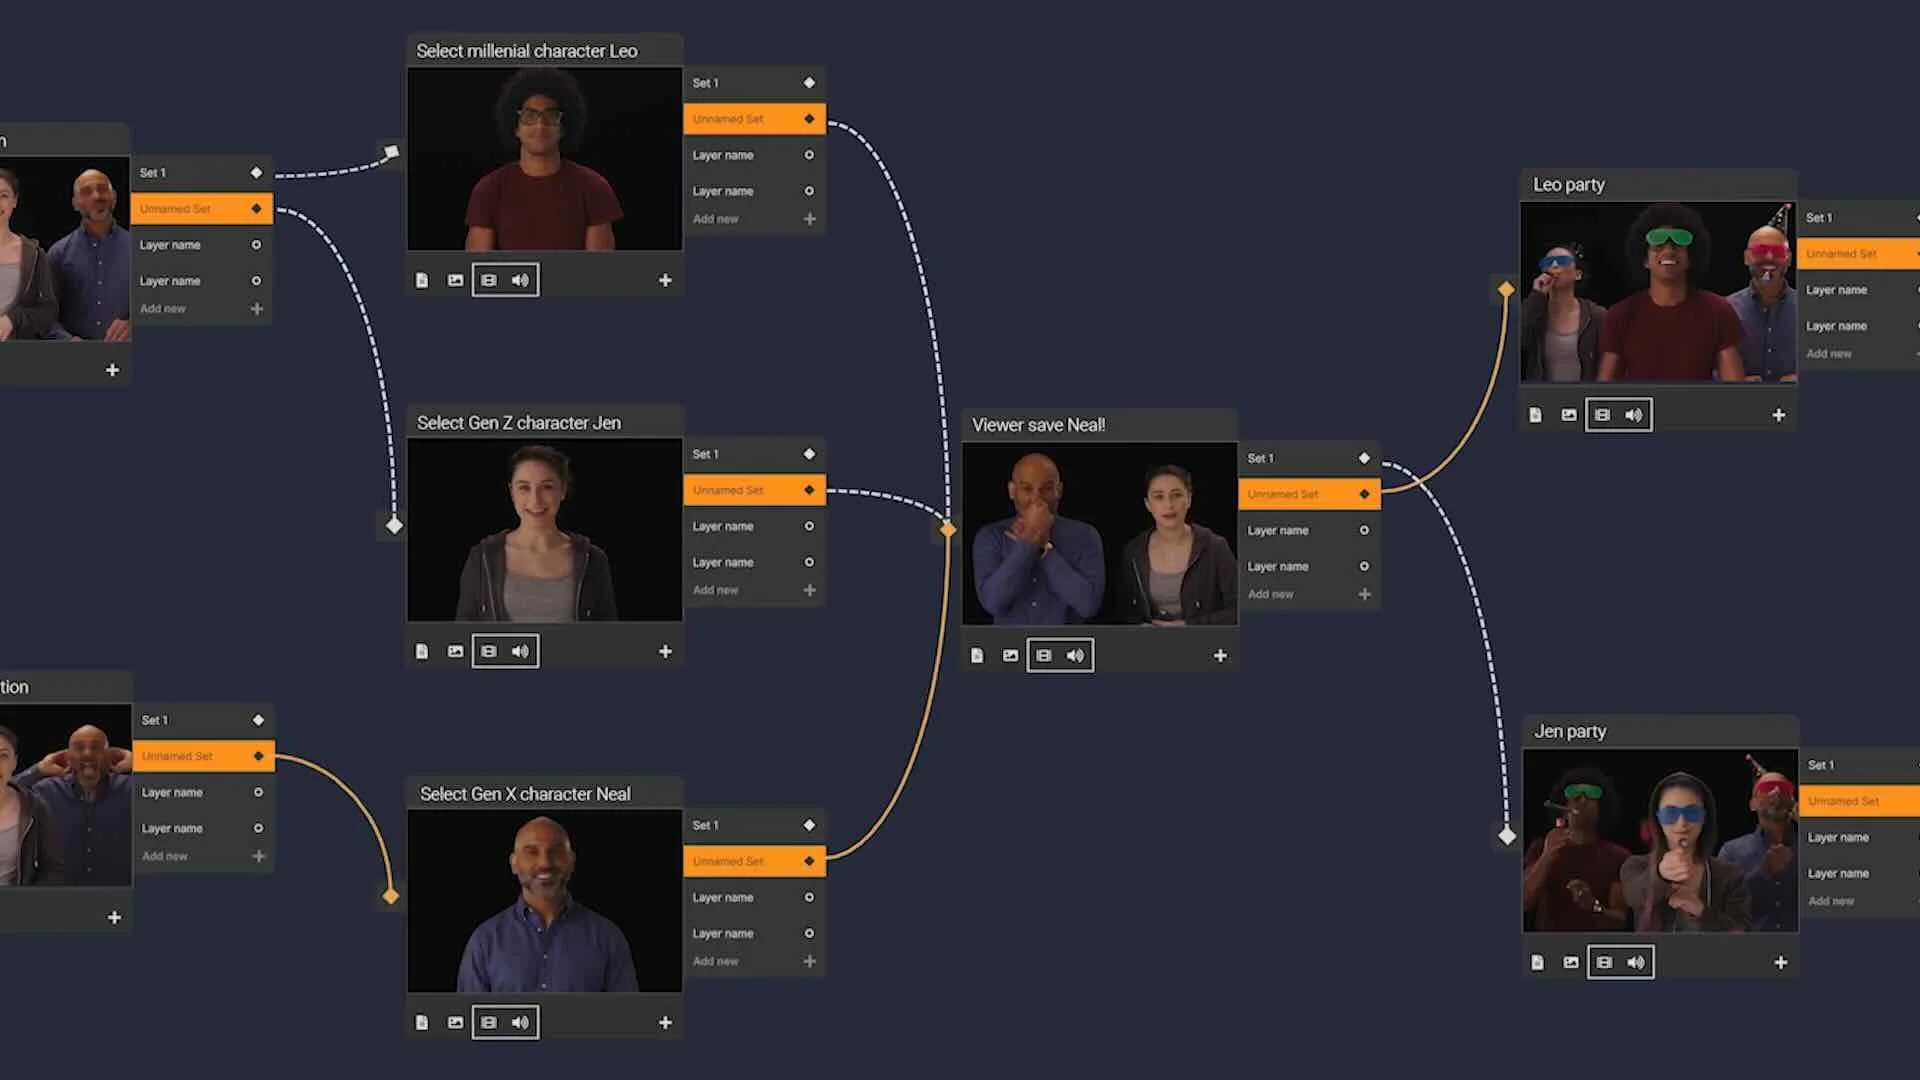Toggle audio speaker icon on the Jen party node

(x=1636, y=962)
